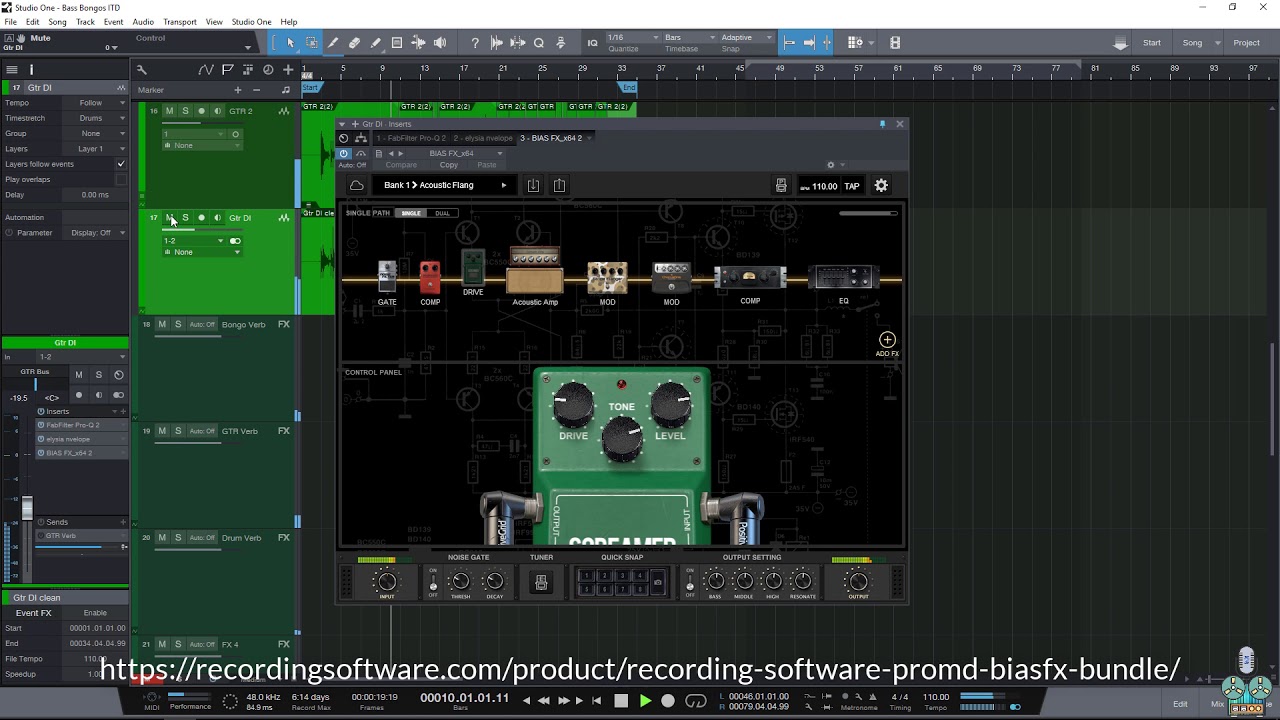Click the question mark help tool
Viewport: 1280px width, 720px height.
coord(475,43)
